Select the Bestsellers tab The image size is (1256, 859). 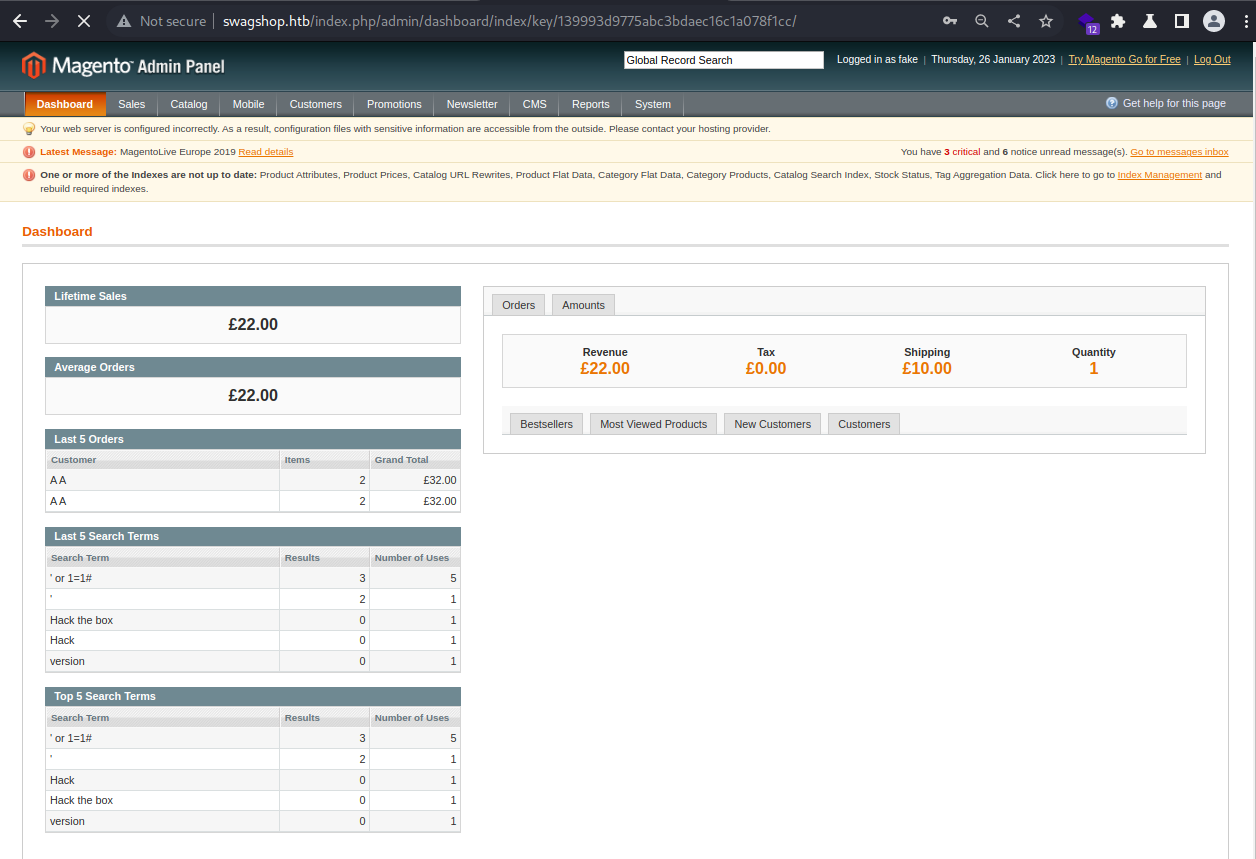tap(547, 424)
